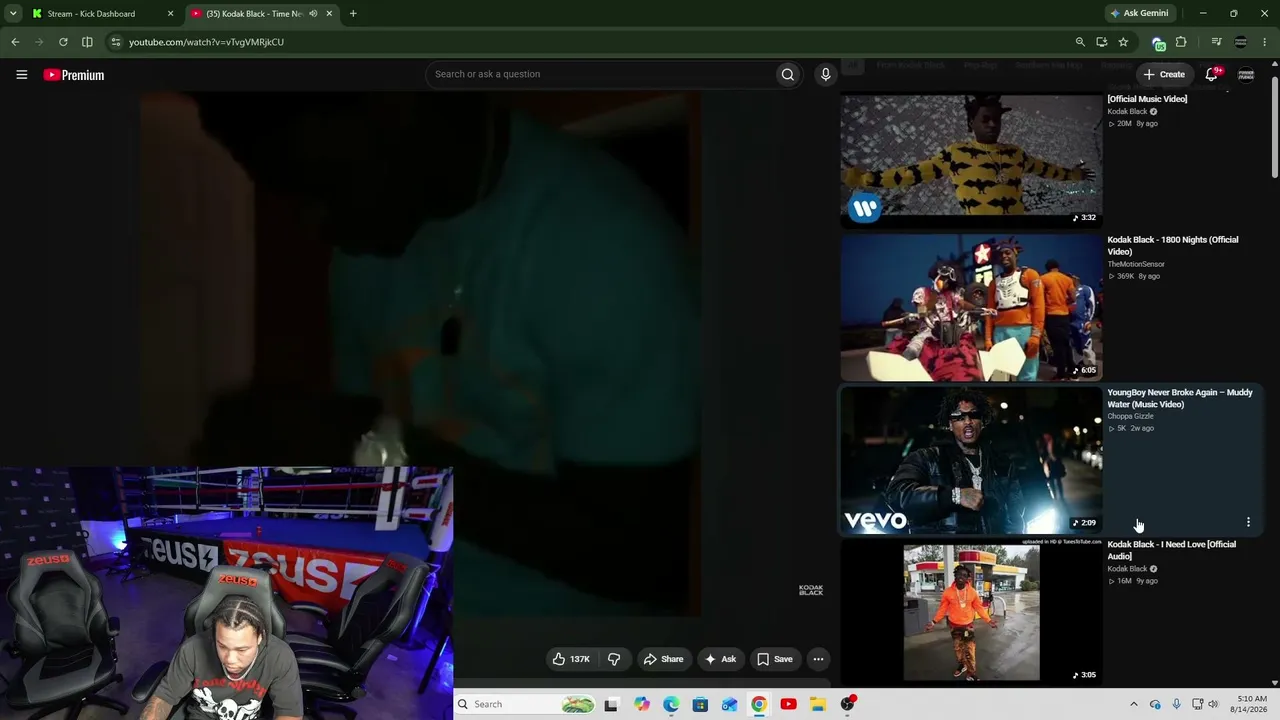This screenshot has height=720, width=1280.
Task: Open Microsoft Edge from the taskbar
Action: click(671, 704)
